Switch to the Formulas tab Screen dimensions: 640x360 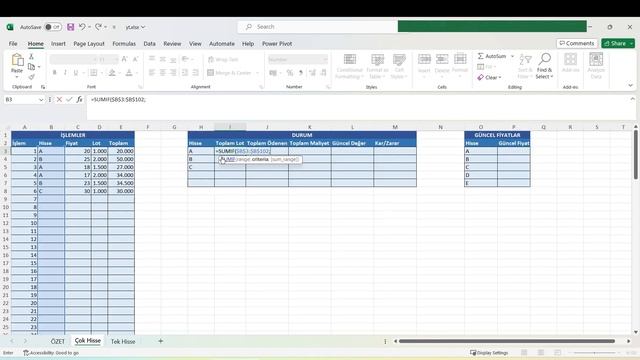pos(124,44)
